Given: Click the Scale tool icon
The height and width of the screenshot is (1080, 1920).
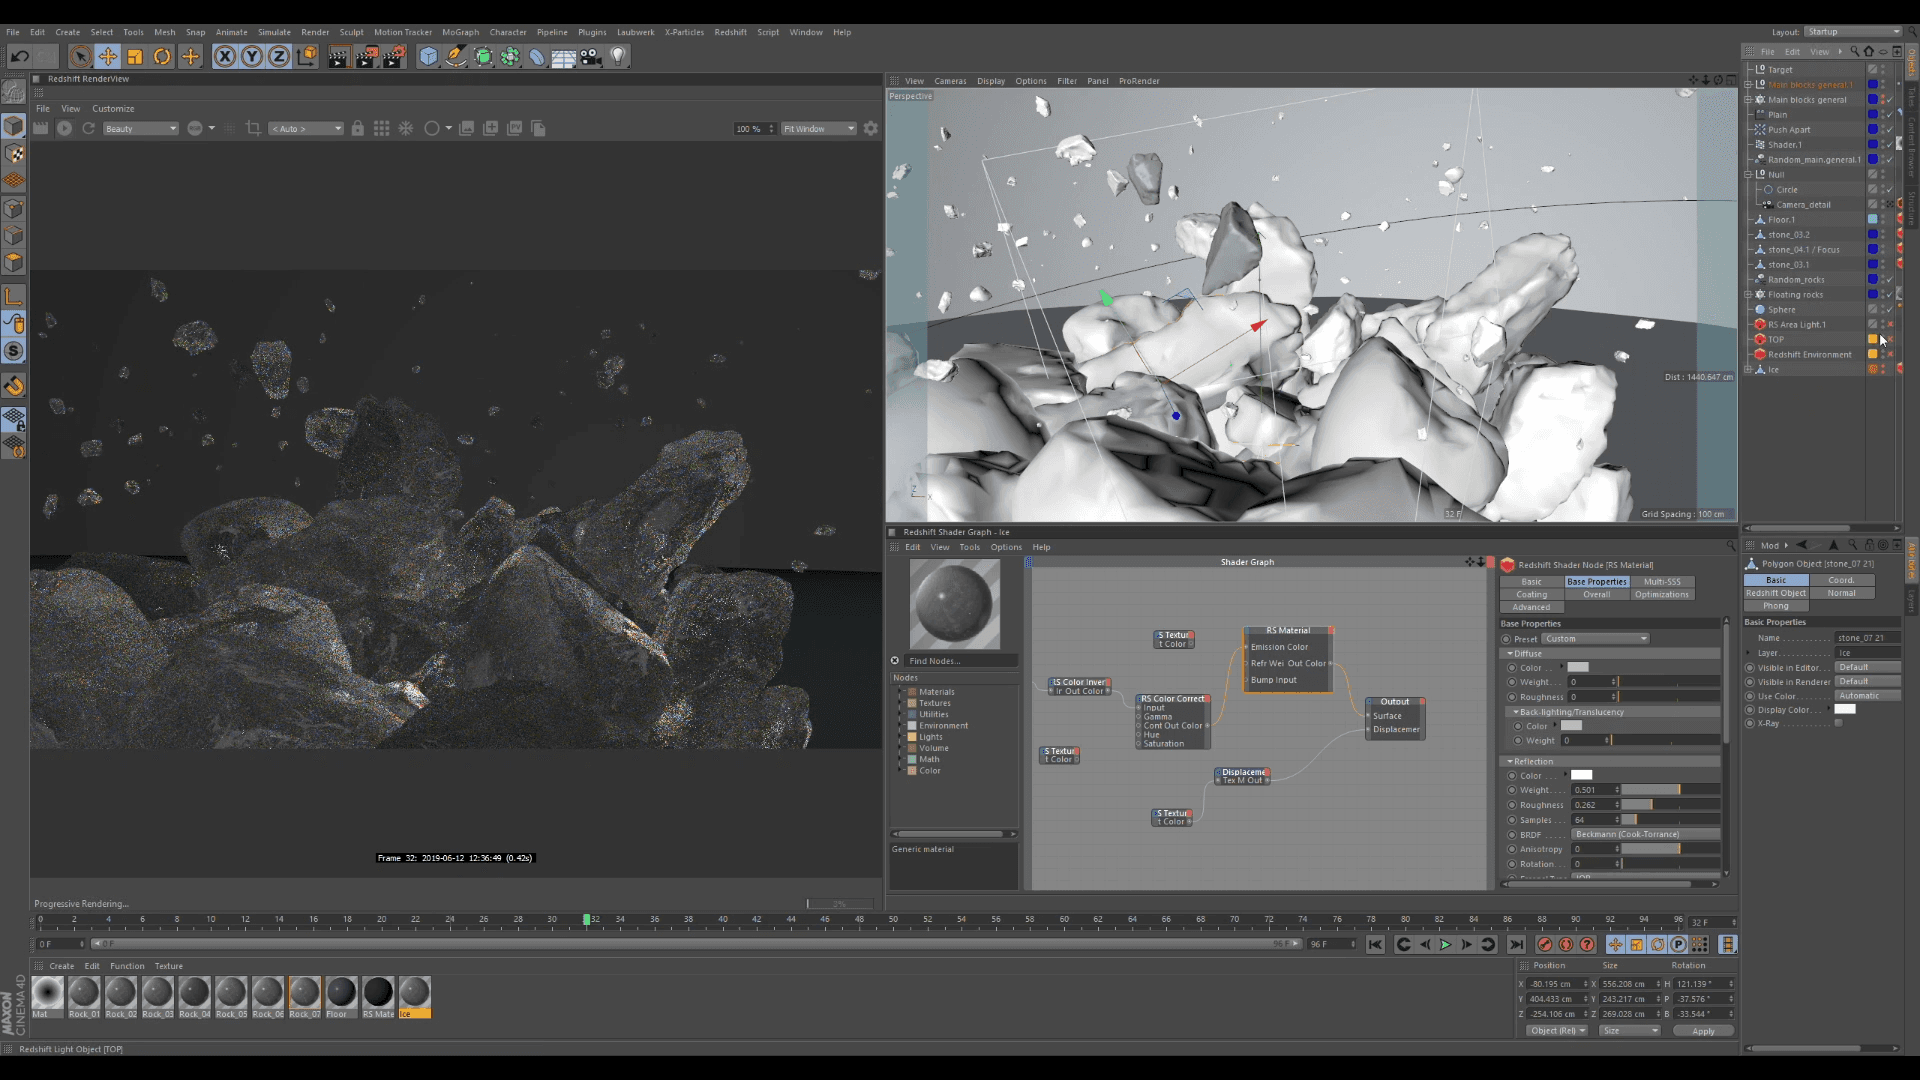Looking at the screenshot, I should tap(135, 57).
